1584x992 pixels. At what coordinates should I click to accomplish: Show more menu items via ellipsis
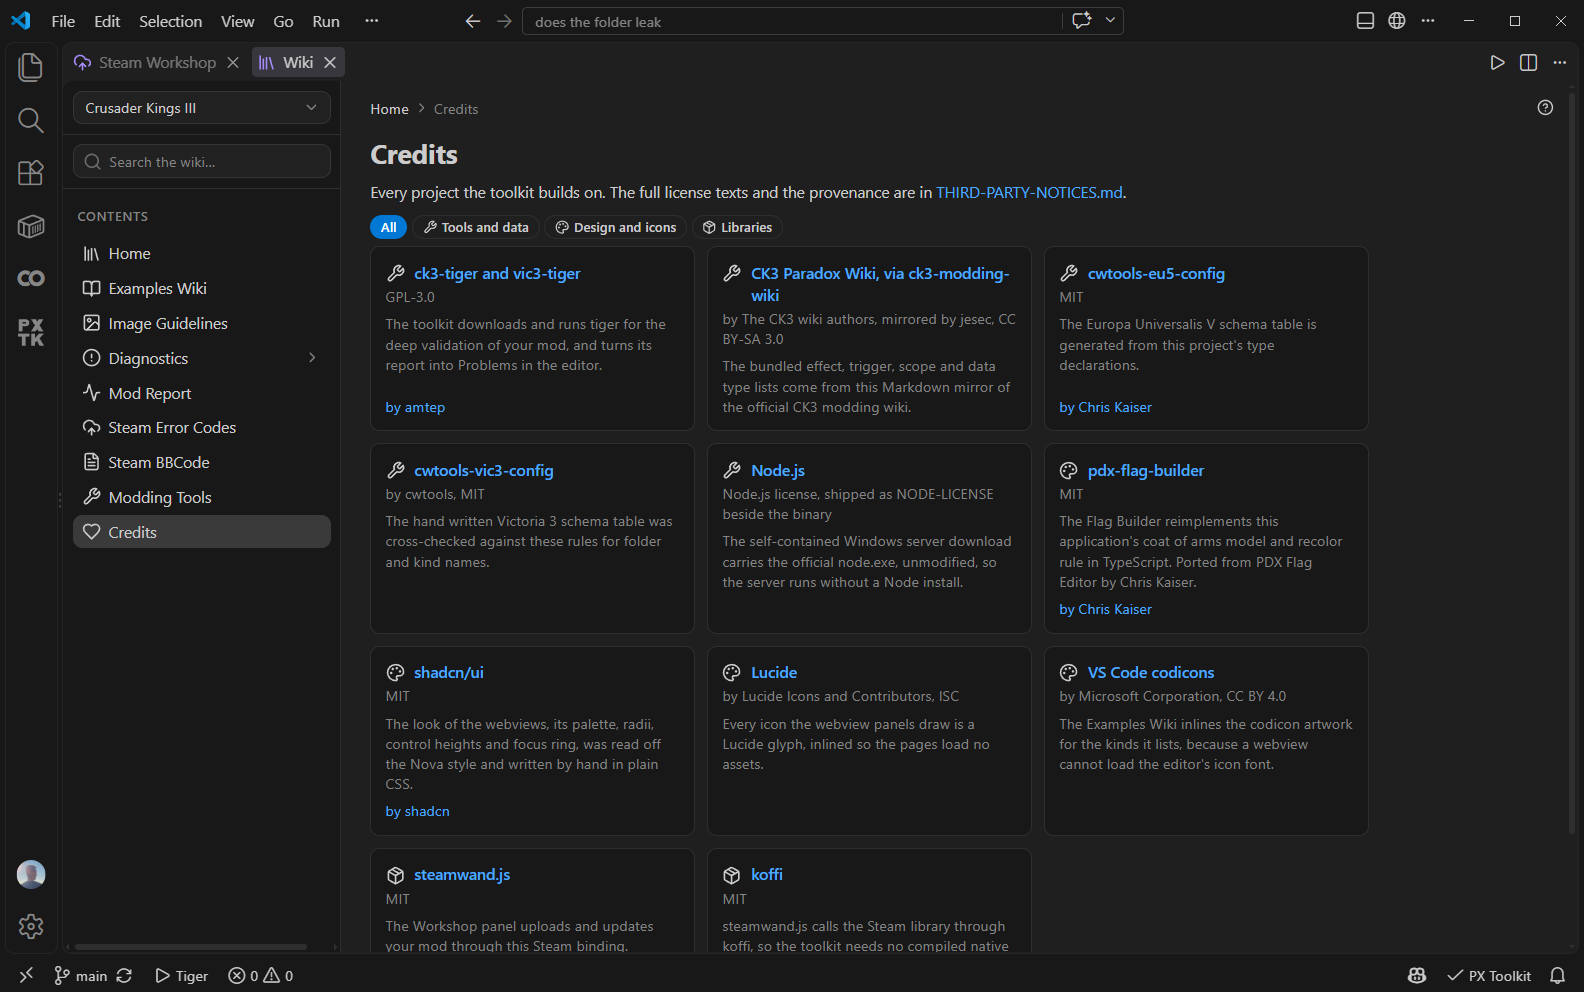372,21
